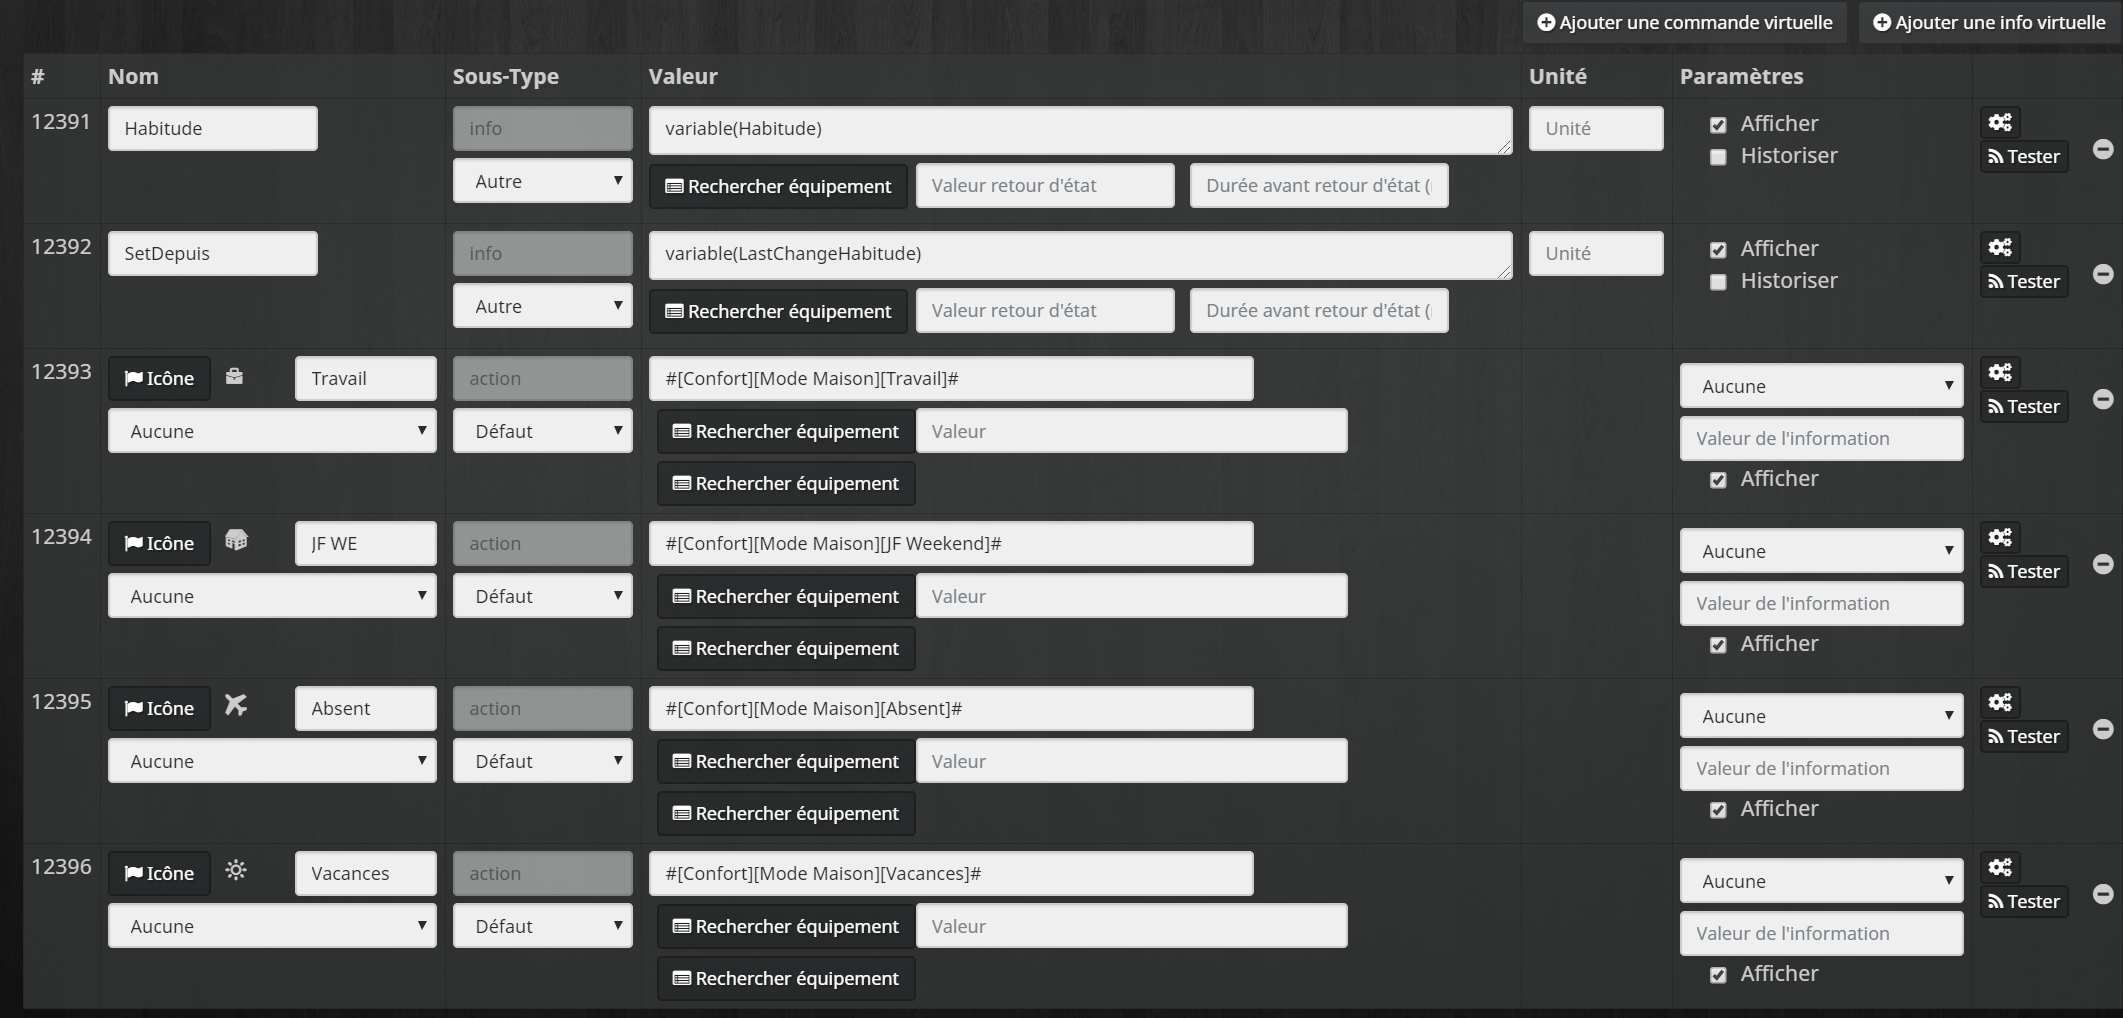Viewport: 2123px width, 1018px height.
Task: Remove the Absent command with minus icon
Action: tap(2103, 729)
